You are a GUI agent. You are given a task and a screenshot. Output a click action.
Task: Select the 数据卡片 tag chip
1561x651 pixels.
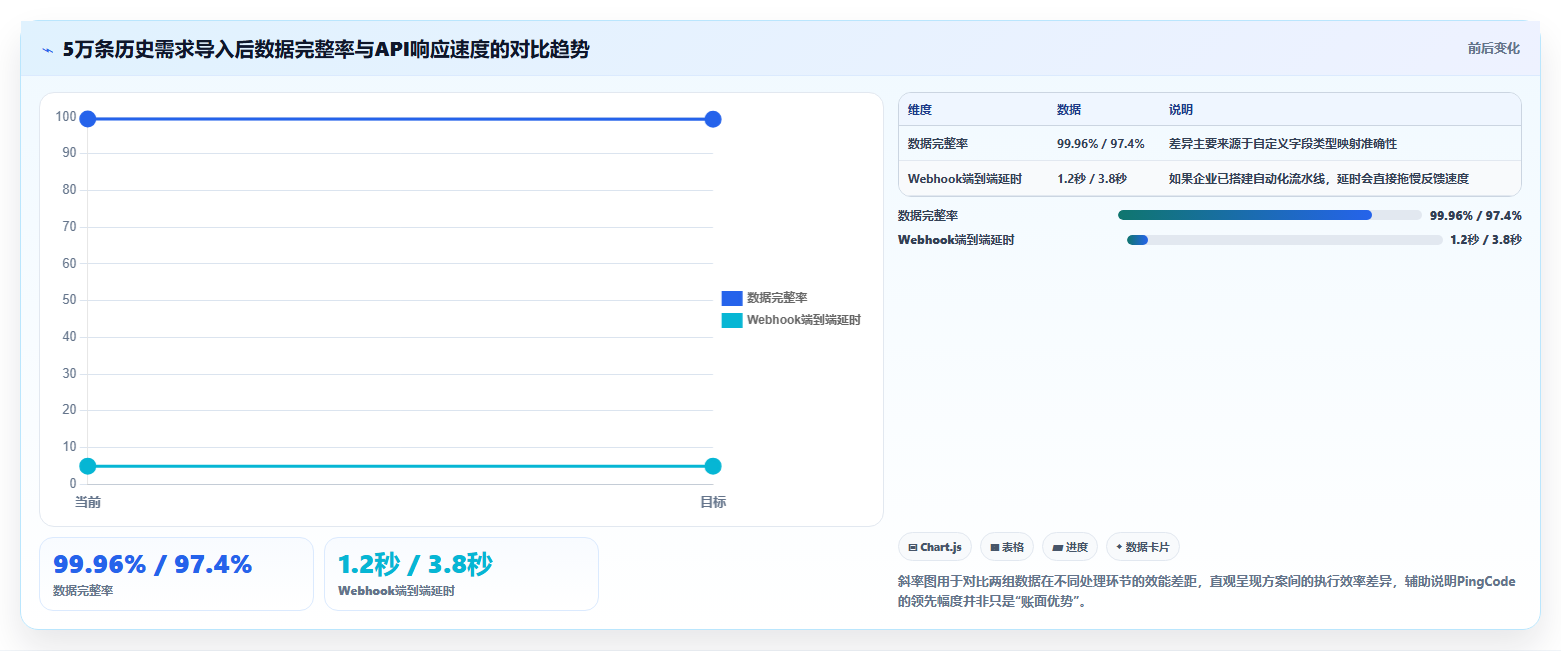1143,547
